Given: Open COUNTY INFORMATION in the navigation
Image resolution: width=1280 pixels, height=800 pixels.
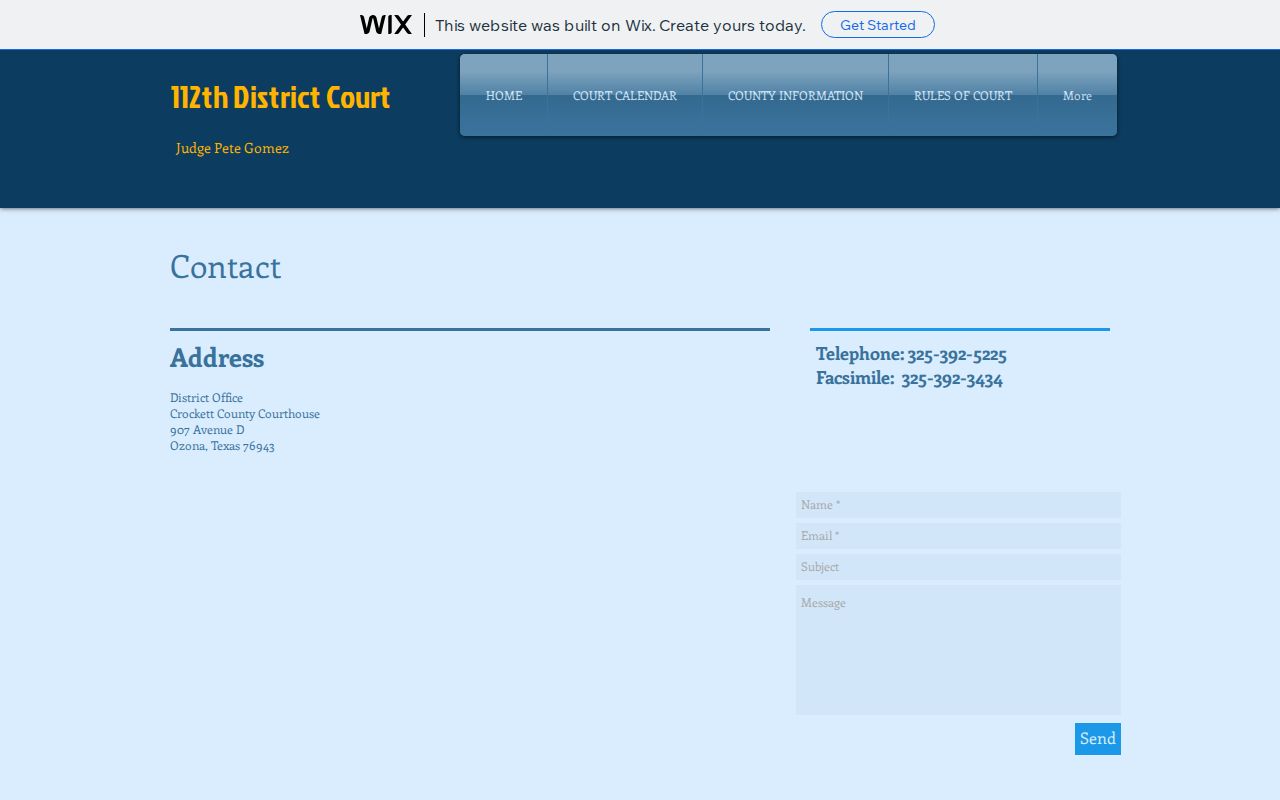Looking at the screenshot, I should click(x=795, y=95).
